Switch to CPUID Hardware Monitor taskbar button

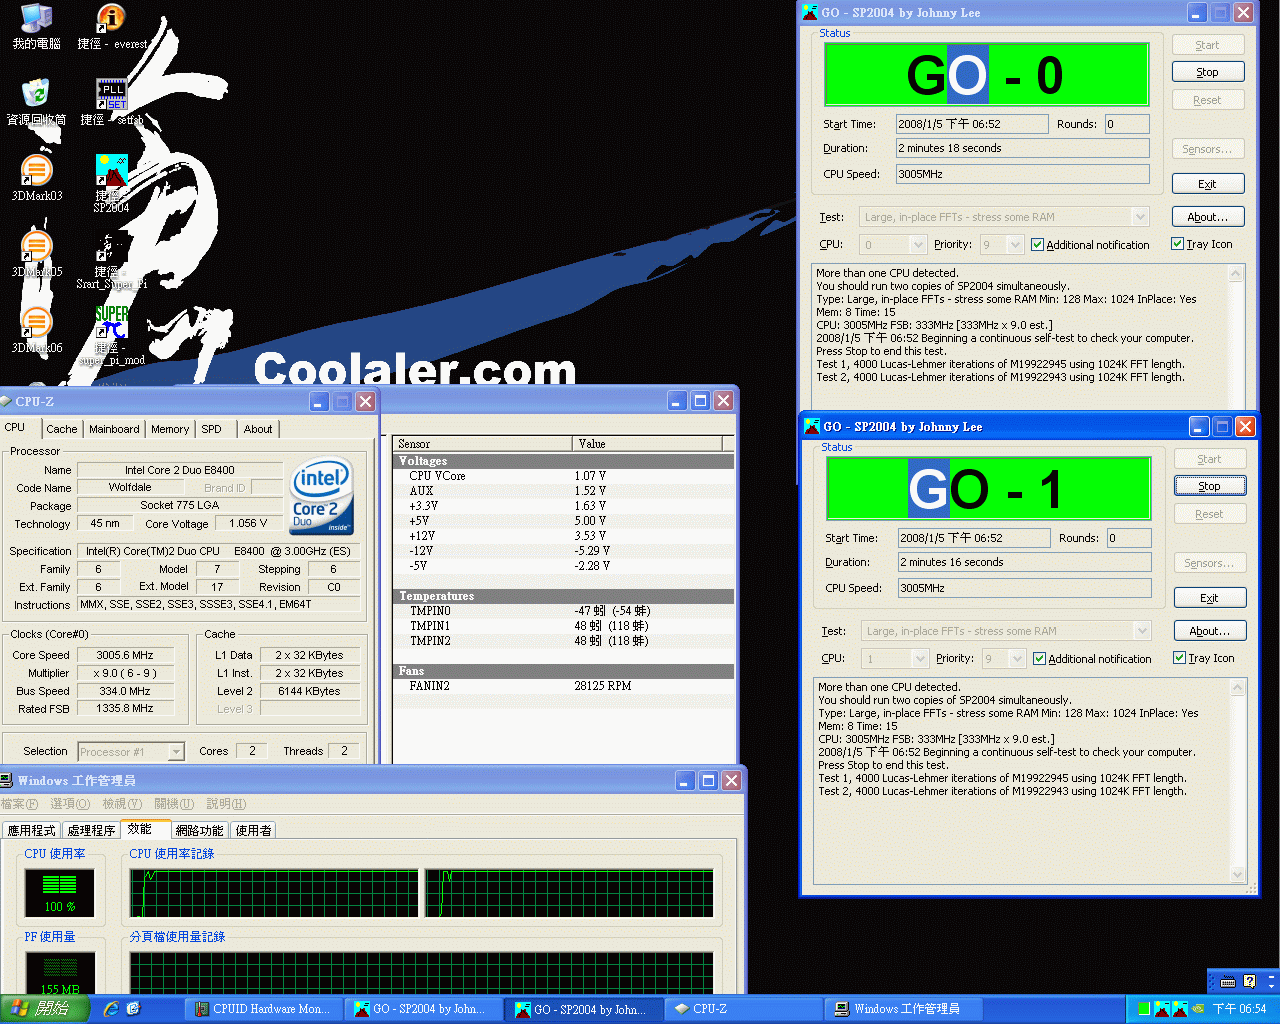[x=263, y=1009]
